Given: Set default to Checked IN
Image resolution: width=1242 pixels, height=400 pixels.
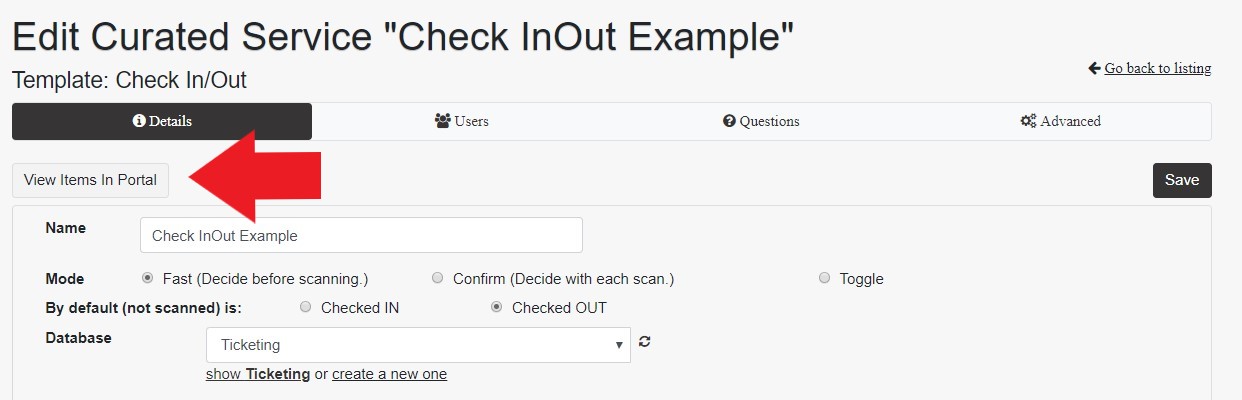Looking at the screenshot, I should click(306, 307).
